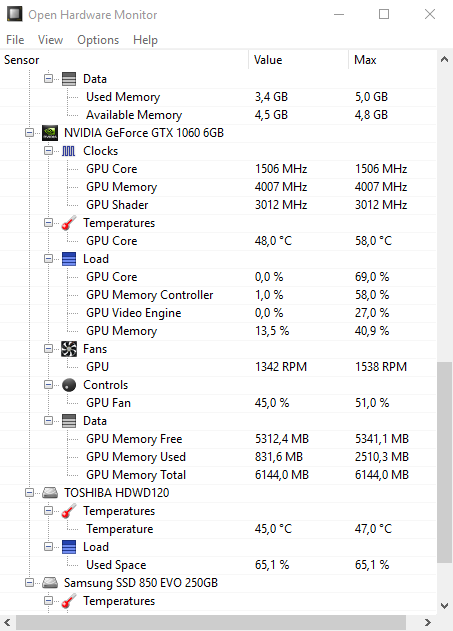This screenshot has width=453, height=631.
Task: Click the GPU Load blue bars icon
Action: (x=69, y=259)
